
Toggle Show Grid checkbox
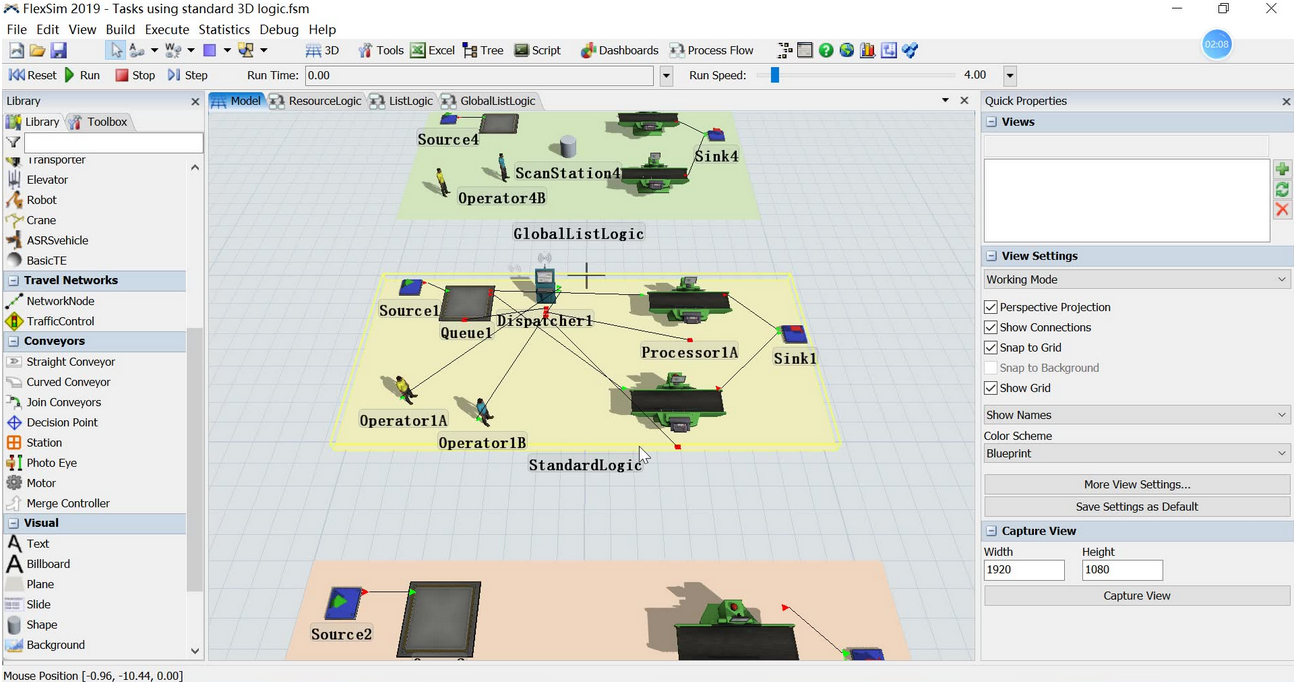pyautogui.click(x=991, y=388)
